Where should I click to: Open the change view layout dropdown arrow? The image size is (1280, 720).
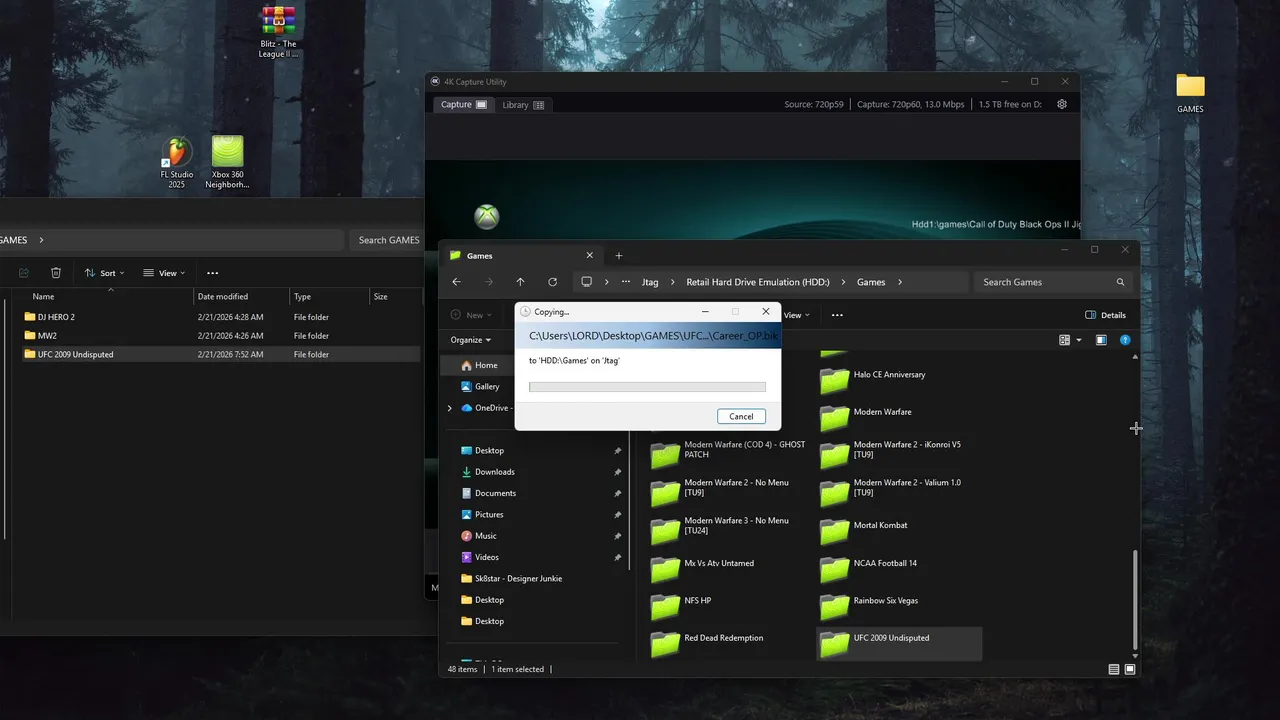[x=1078, y=340]
